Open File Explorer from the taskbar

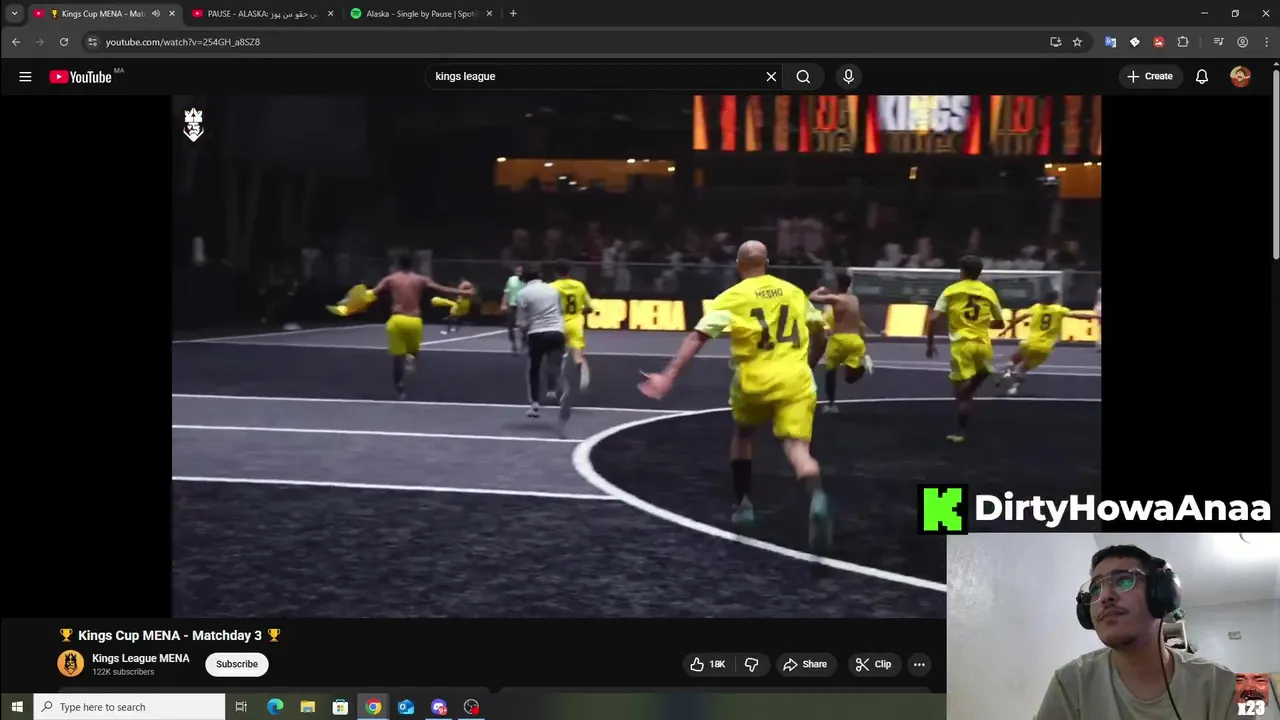308,707
